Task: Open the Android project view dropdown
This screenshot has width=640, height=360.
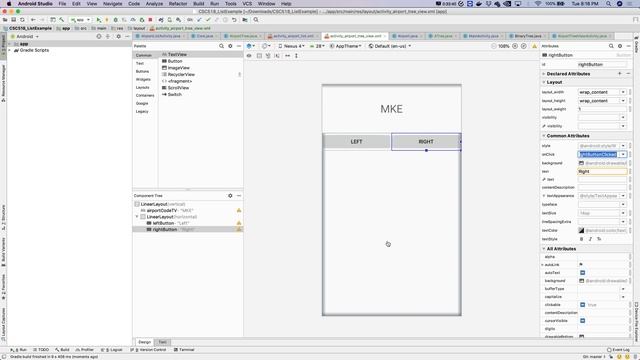Action: click(x=24, y=36)
